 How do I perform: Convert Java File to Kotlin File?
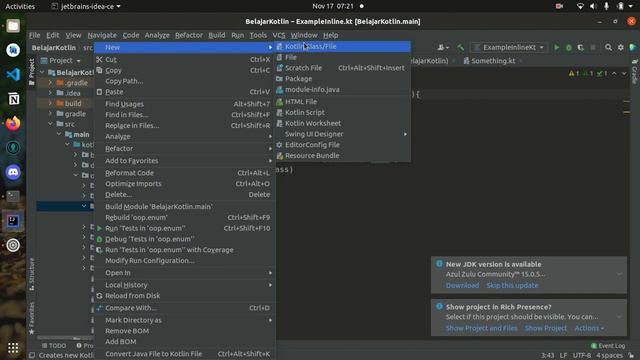184,354
